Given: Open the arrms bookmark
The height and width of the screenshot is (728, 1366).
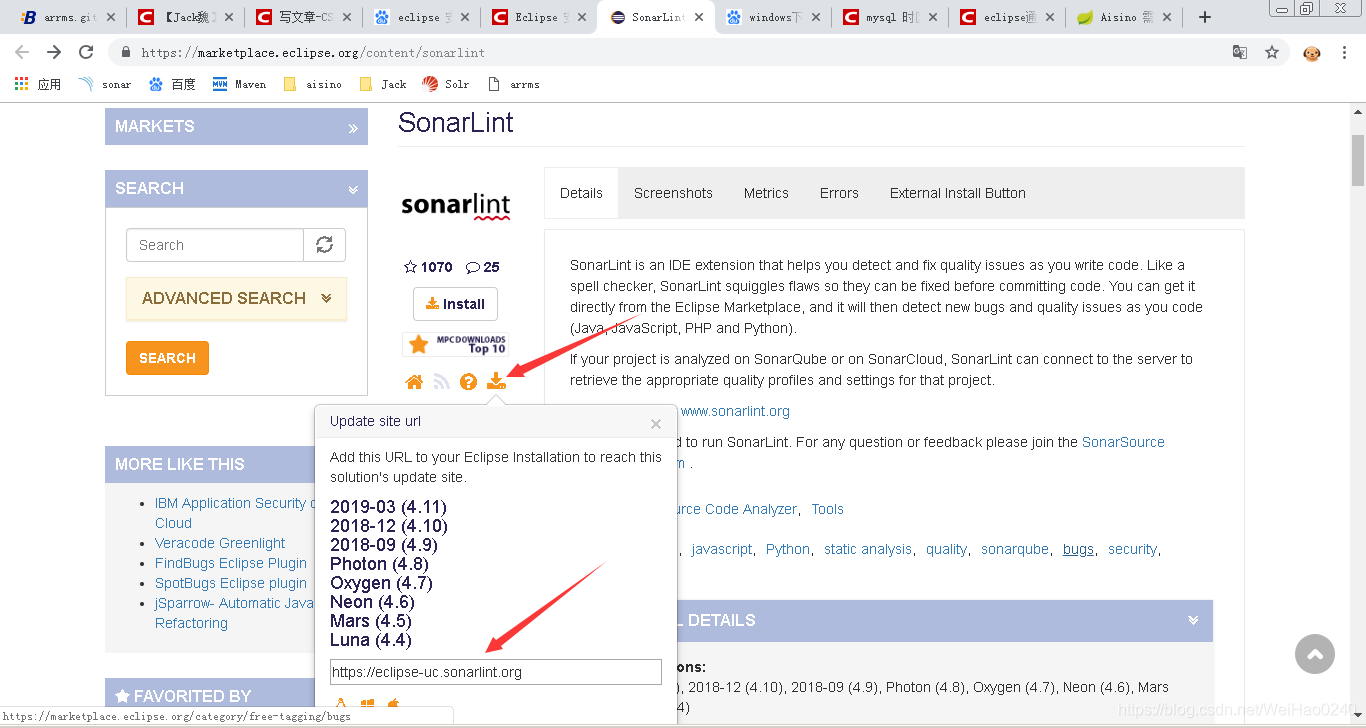Looking at the screenshot, I should tap(513, 84).
